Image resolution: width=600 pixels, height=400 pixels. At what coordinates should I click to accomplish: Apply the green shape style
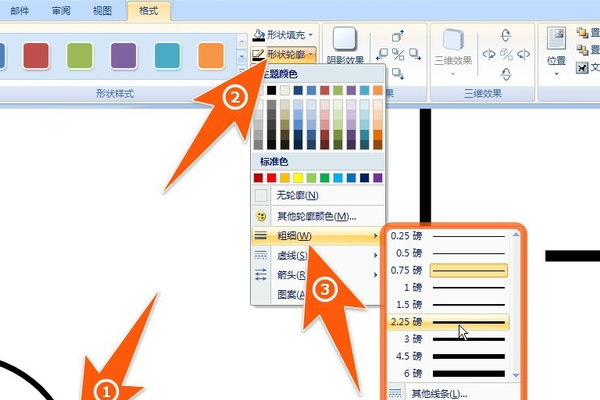click(x=80, y=56)
